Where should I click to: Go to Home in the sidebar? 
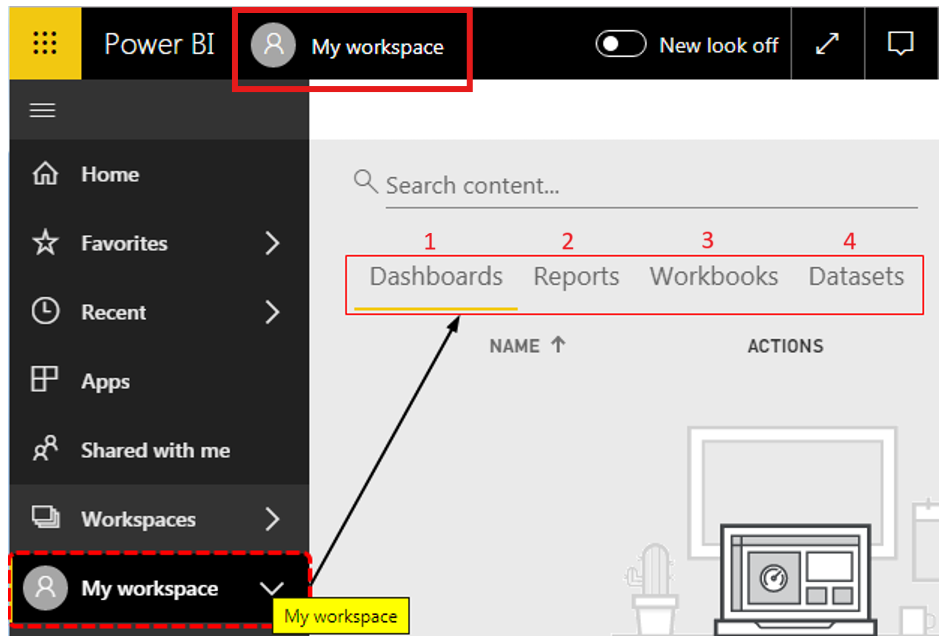pyautogui.click(x=110, y=174)
